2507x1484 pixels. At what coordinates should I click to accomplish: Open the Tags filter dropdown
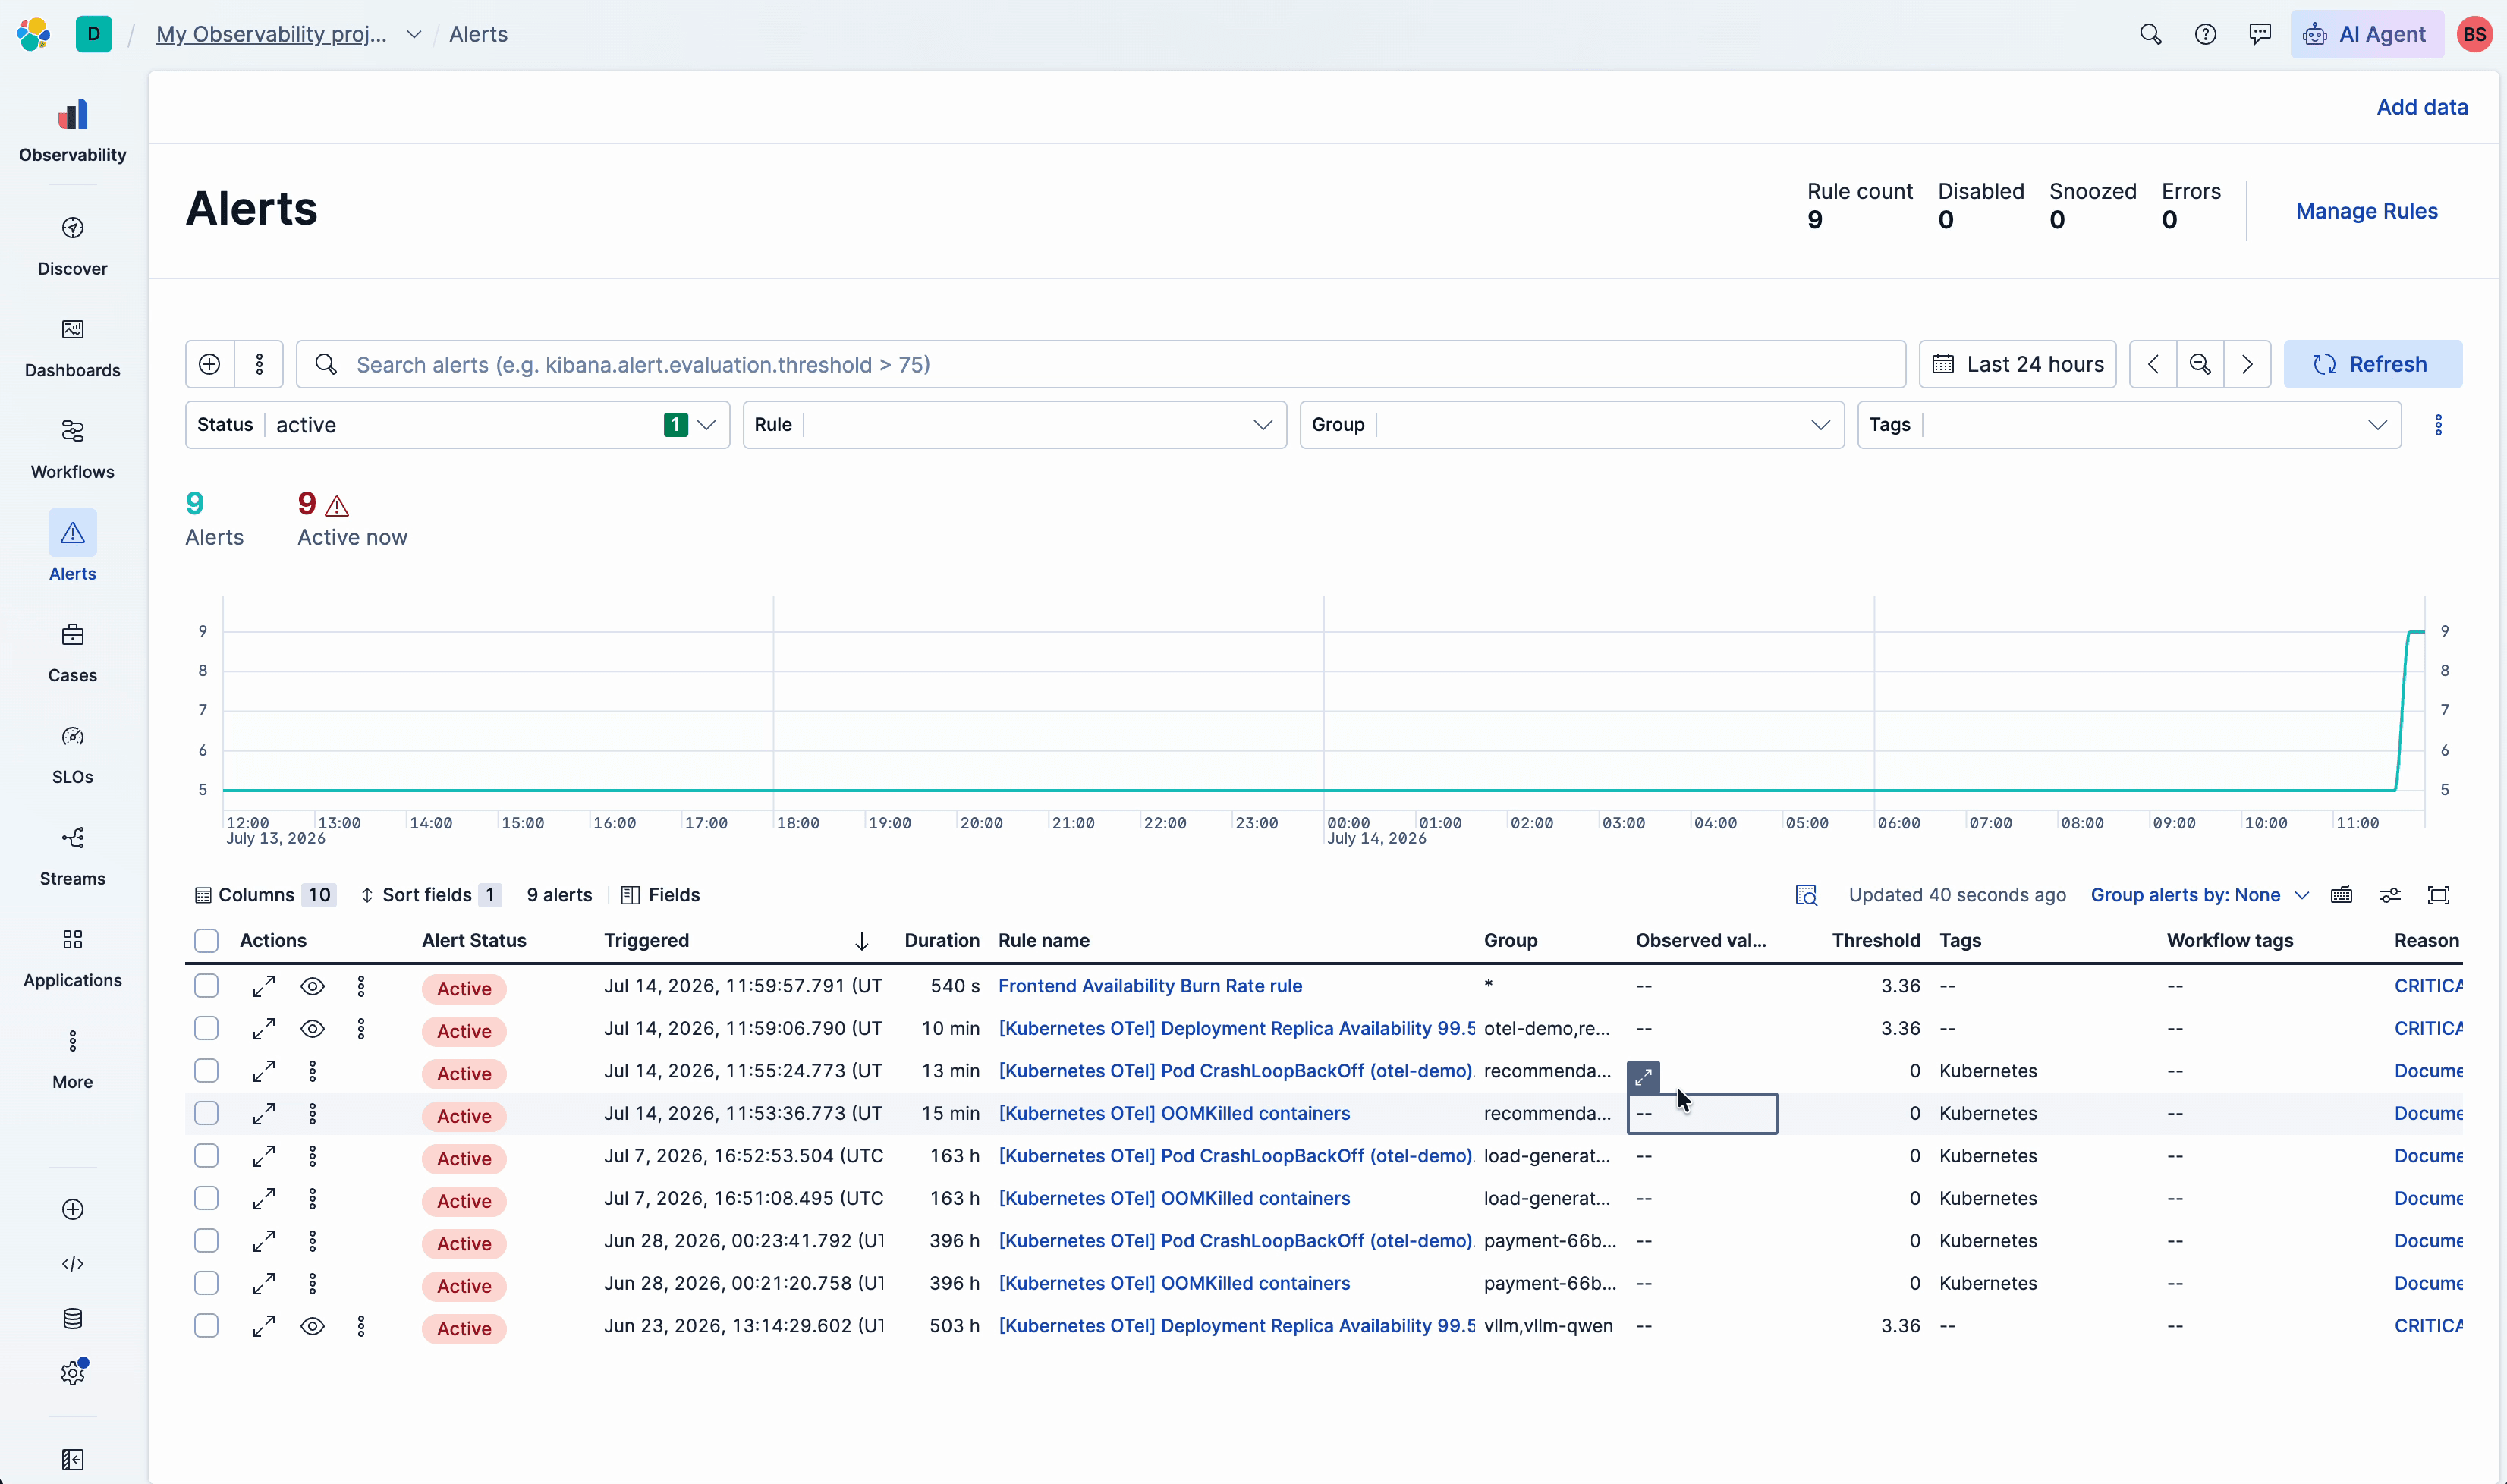tap(2129, 425)
